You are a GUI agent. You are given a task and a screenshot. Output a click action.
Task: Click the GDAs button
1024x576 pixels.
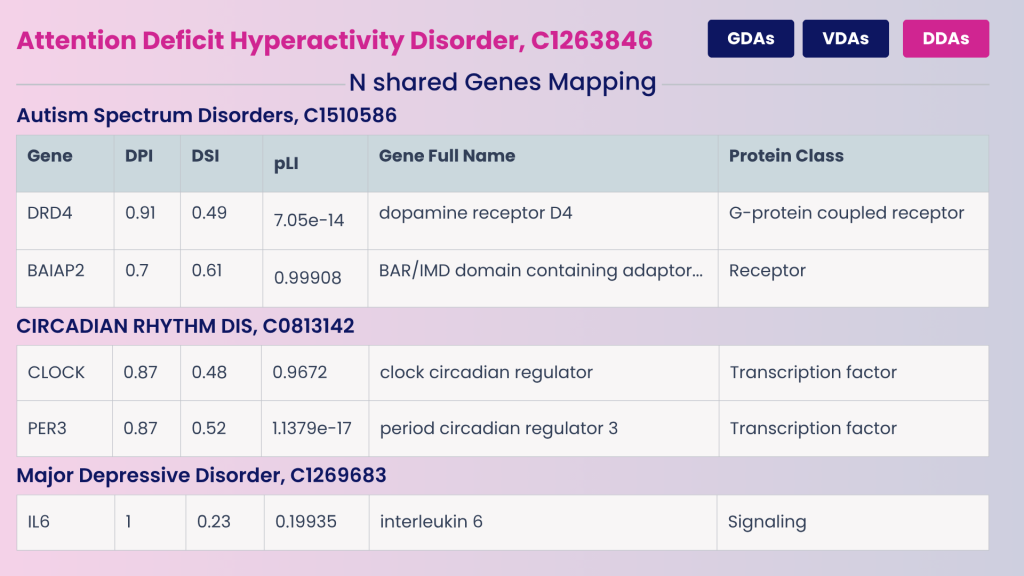[750, 38]
